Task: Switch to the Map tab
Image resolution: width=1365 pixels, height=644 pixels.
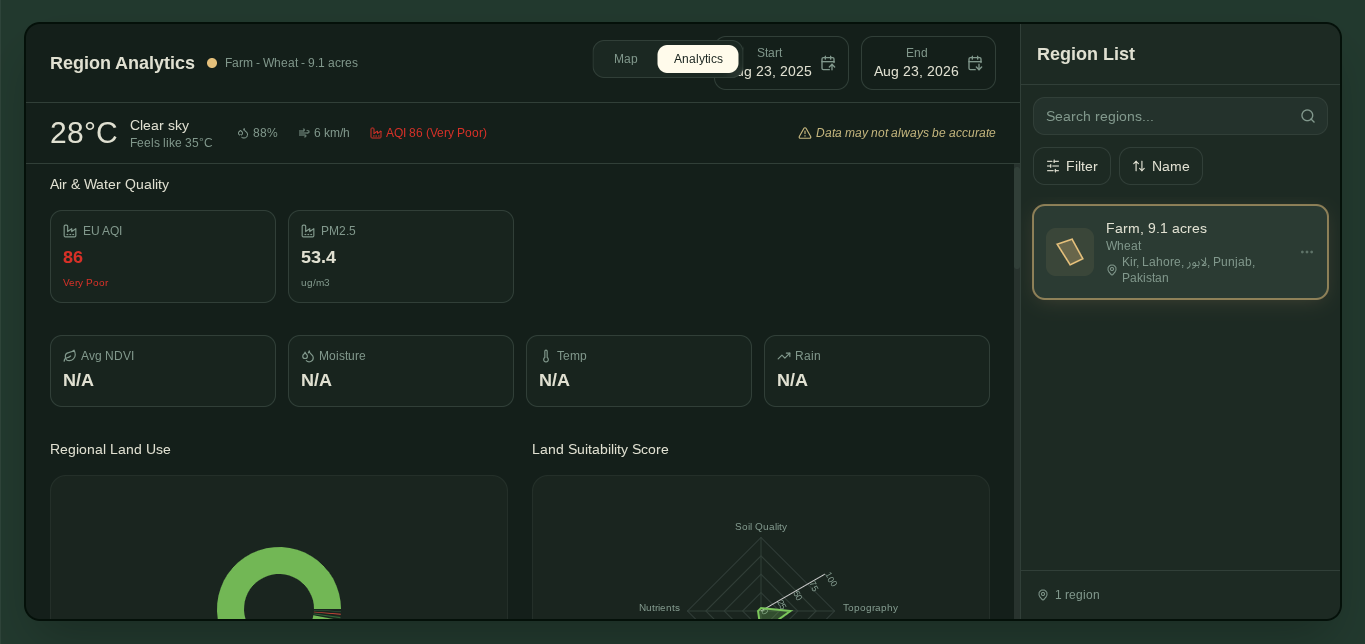Action: (626, 59)
